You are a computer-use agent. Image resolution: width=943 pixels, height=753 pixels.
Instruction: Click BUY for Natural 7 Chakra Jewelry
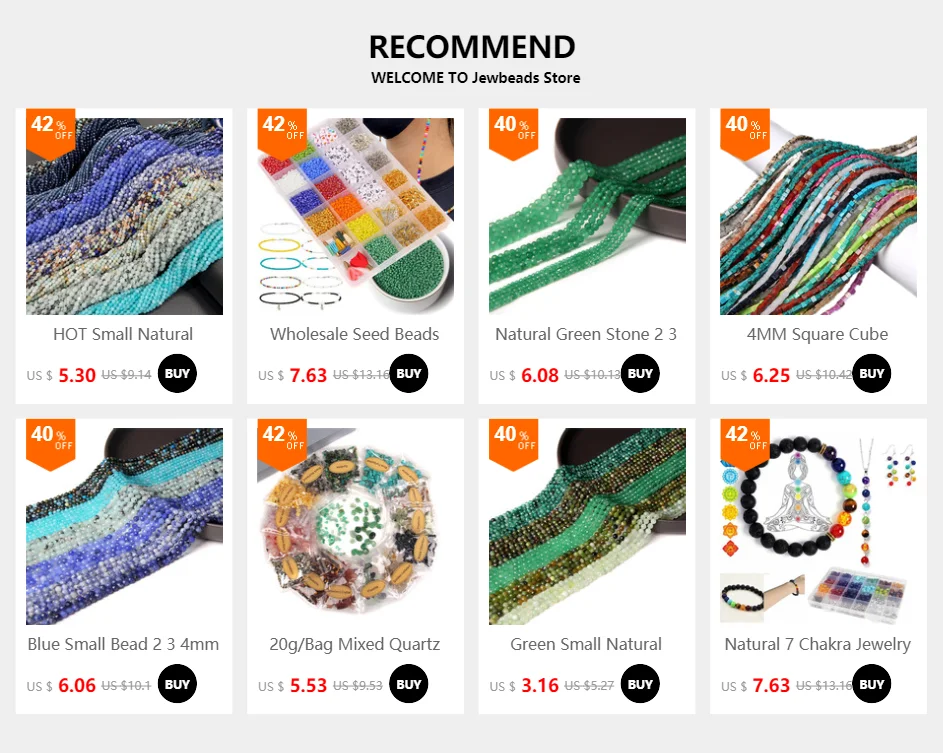(x=872, y=684)
